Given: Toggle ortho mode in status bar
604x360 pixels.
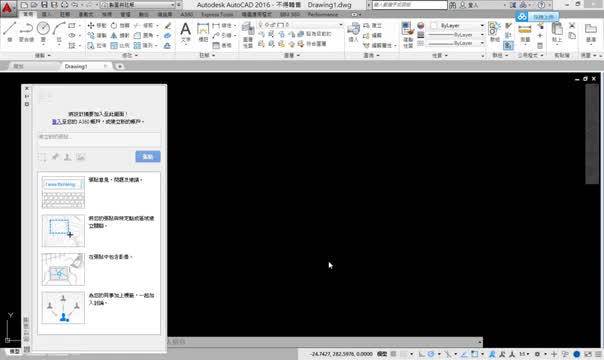Looking at the screenshot, I should coord(422,354).
